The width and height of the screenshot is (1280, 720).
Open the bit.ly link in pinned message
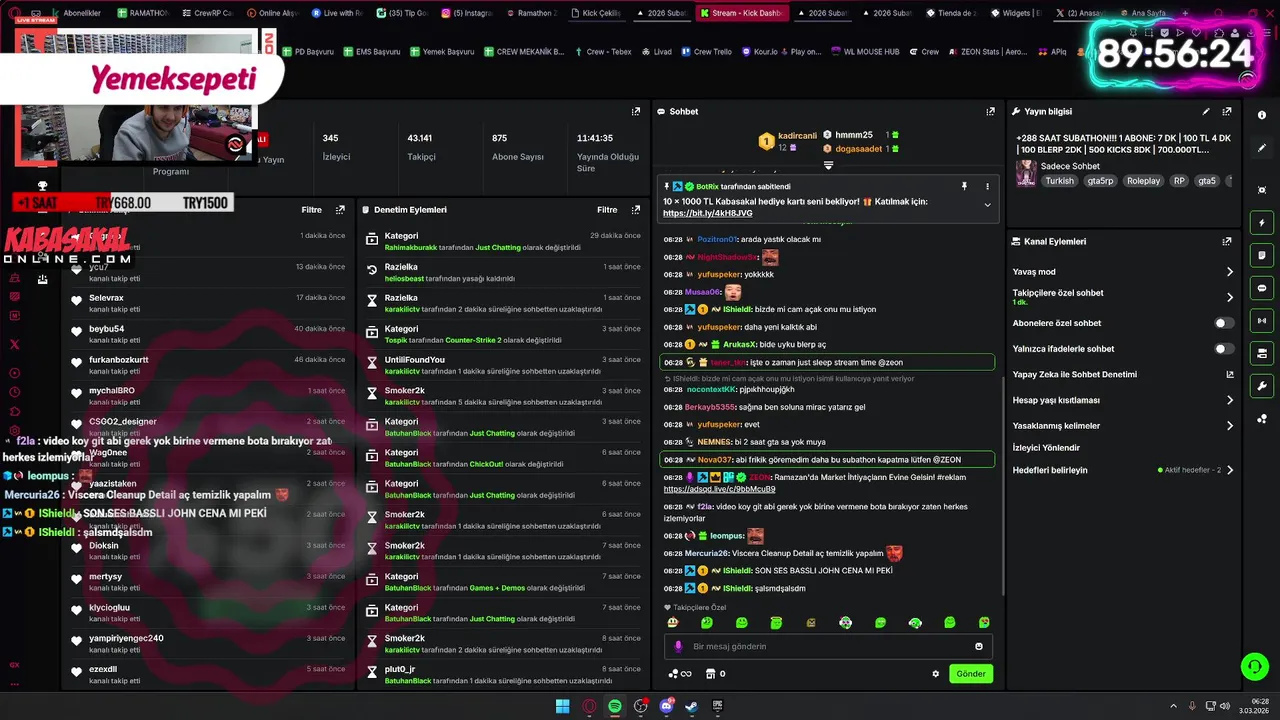(x=708, y=213)
